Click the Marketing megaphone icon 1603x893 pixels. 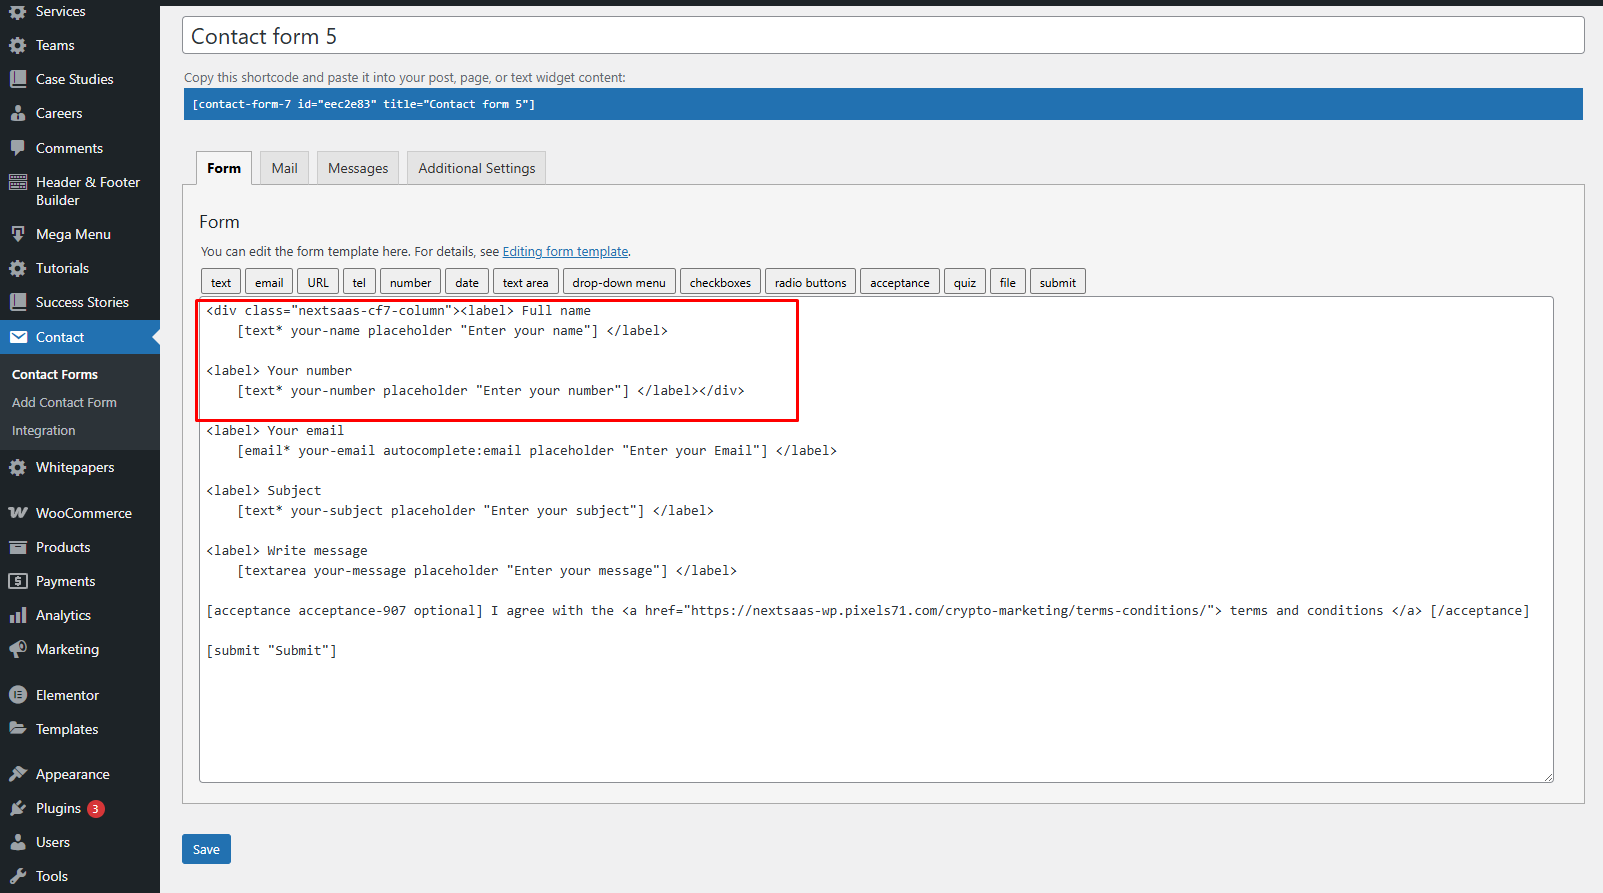[18, 649]
